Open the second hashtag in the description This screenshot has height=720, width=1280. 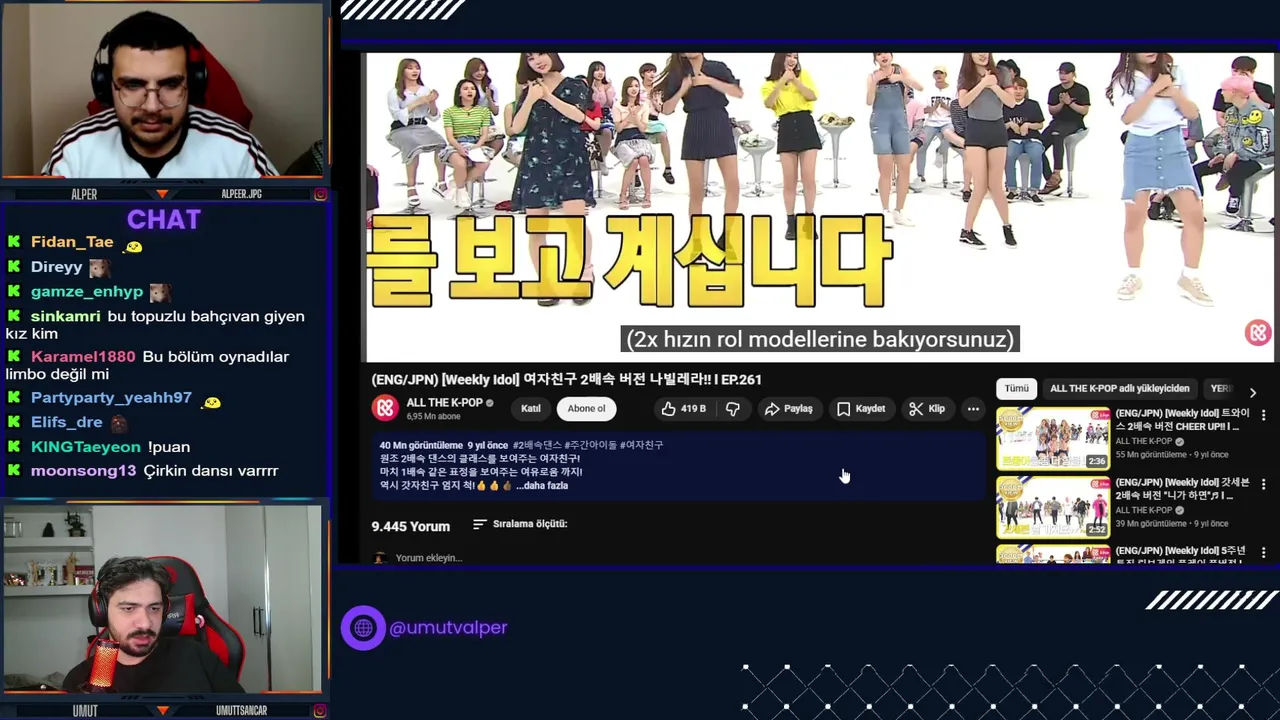click(x=590, y=445)
